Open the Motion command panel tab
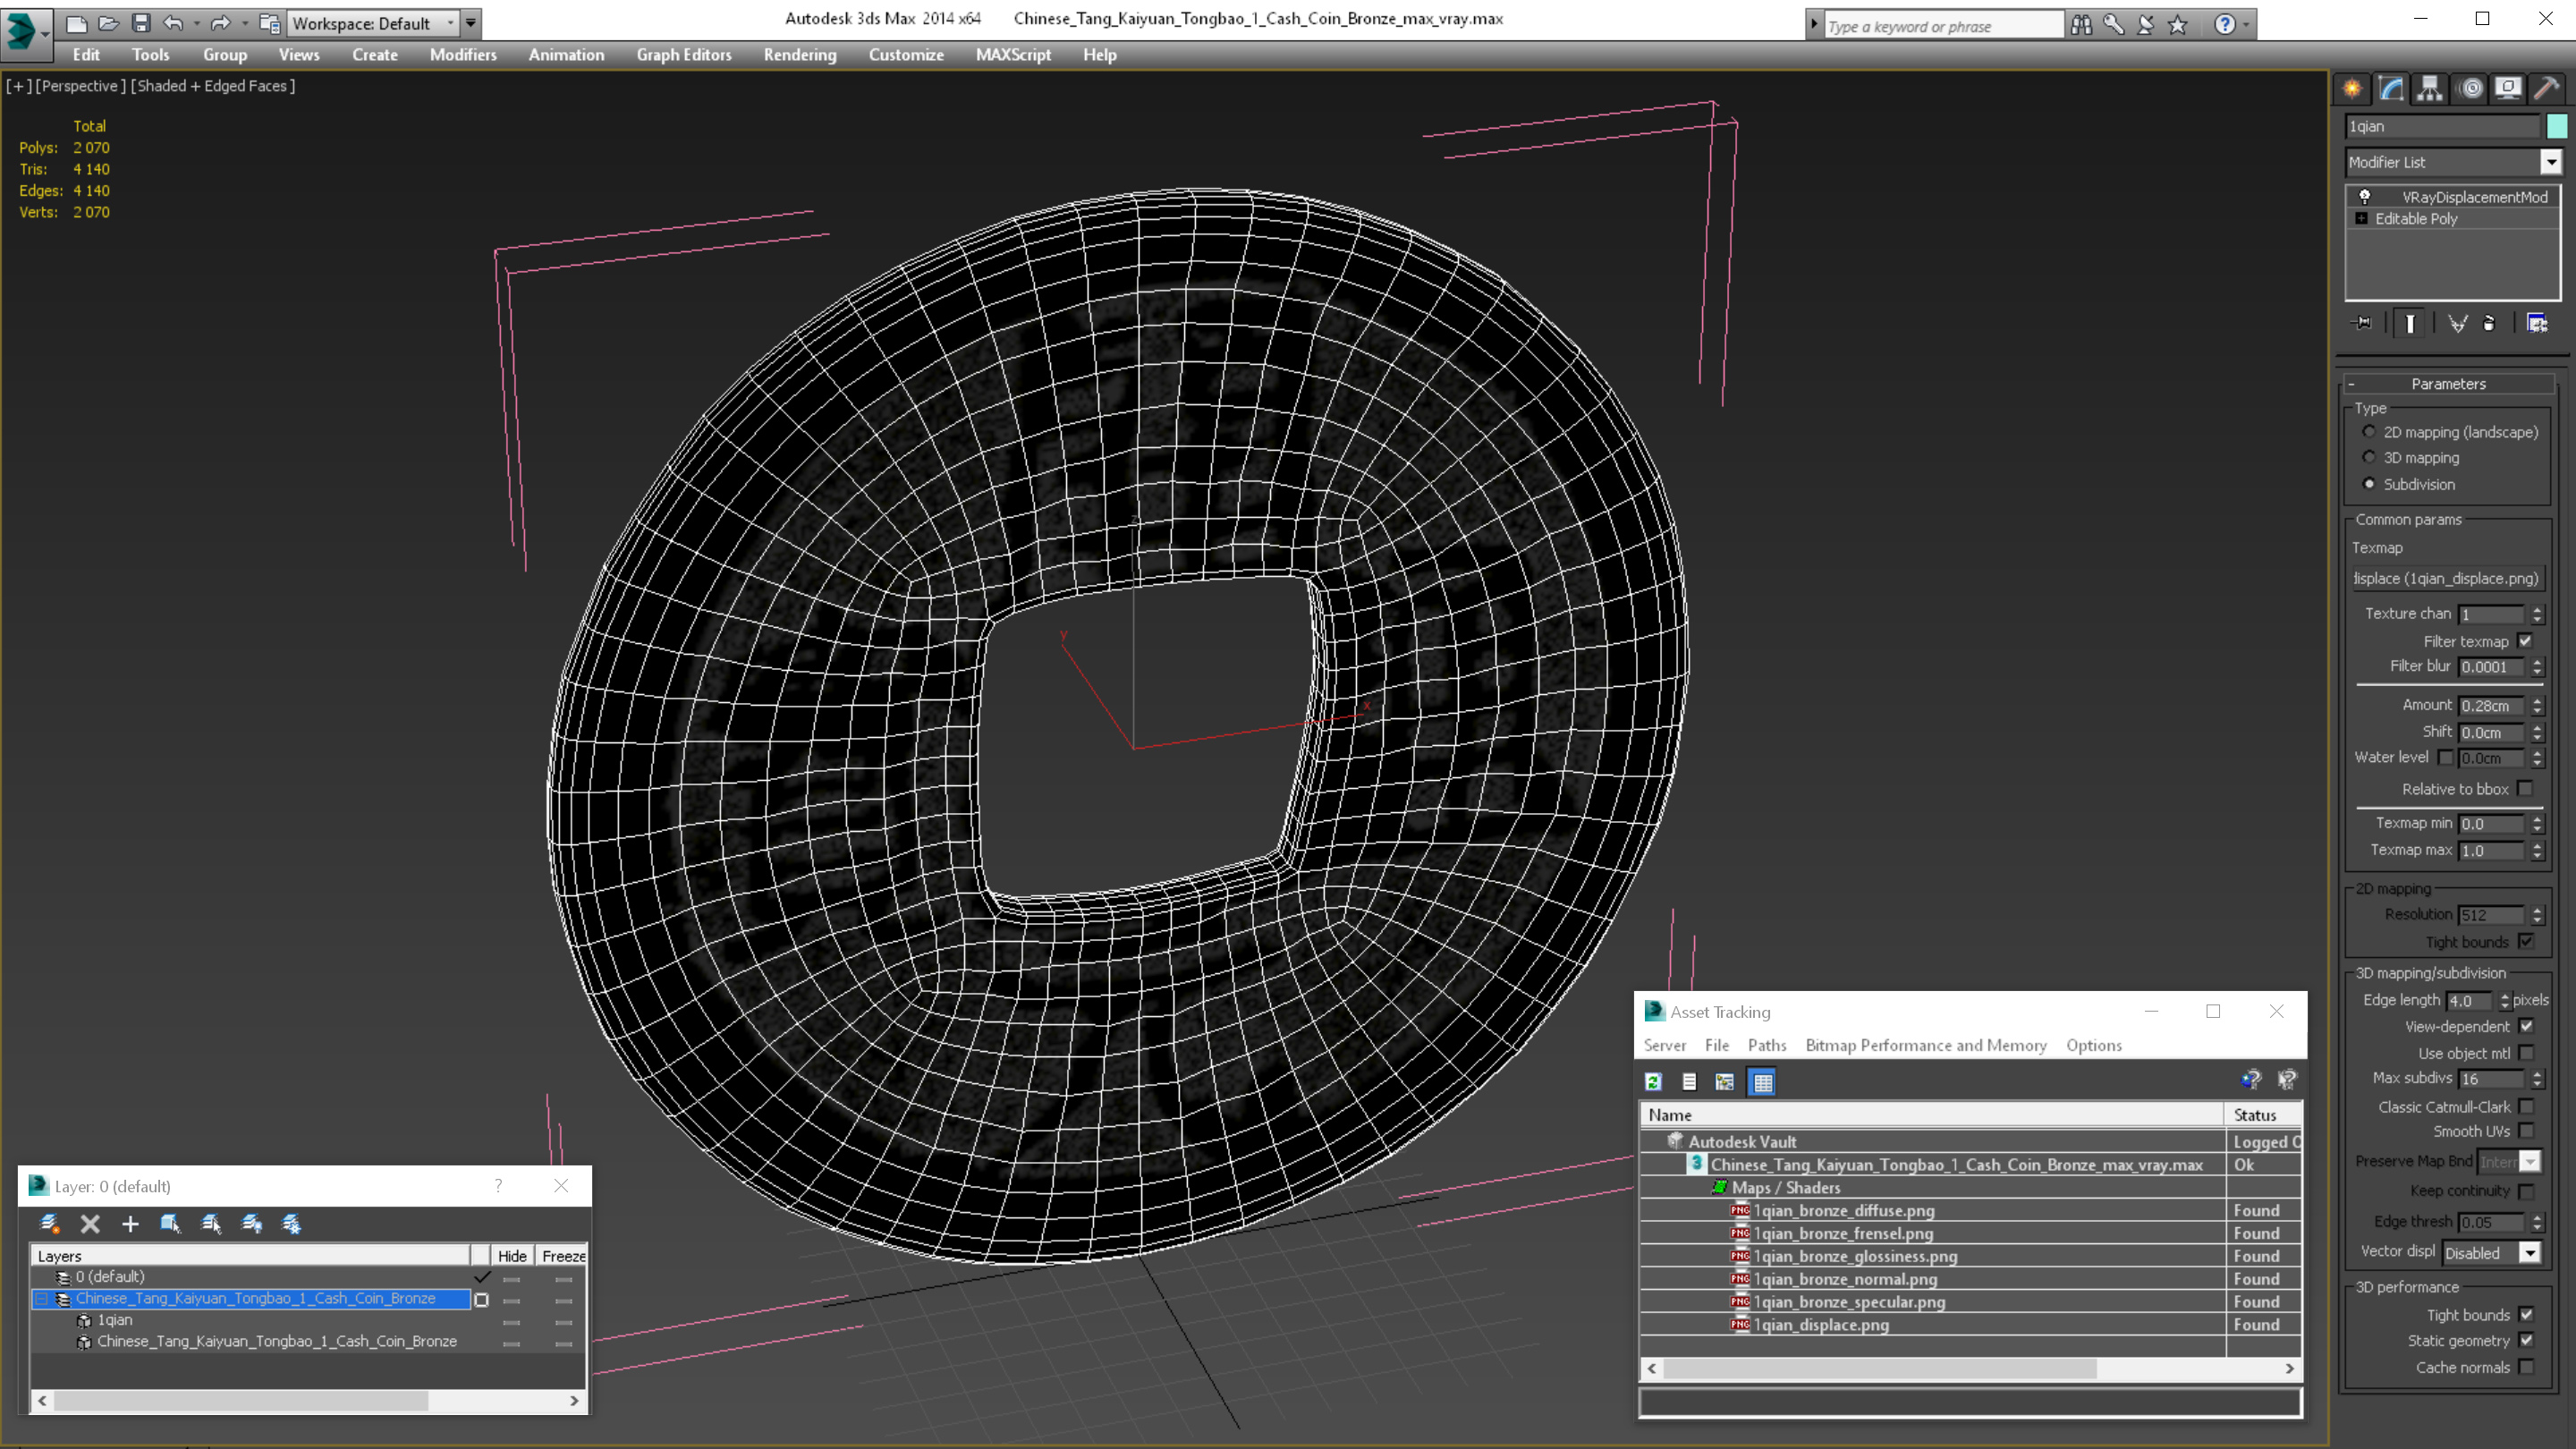 point(2471,89)
